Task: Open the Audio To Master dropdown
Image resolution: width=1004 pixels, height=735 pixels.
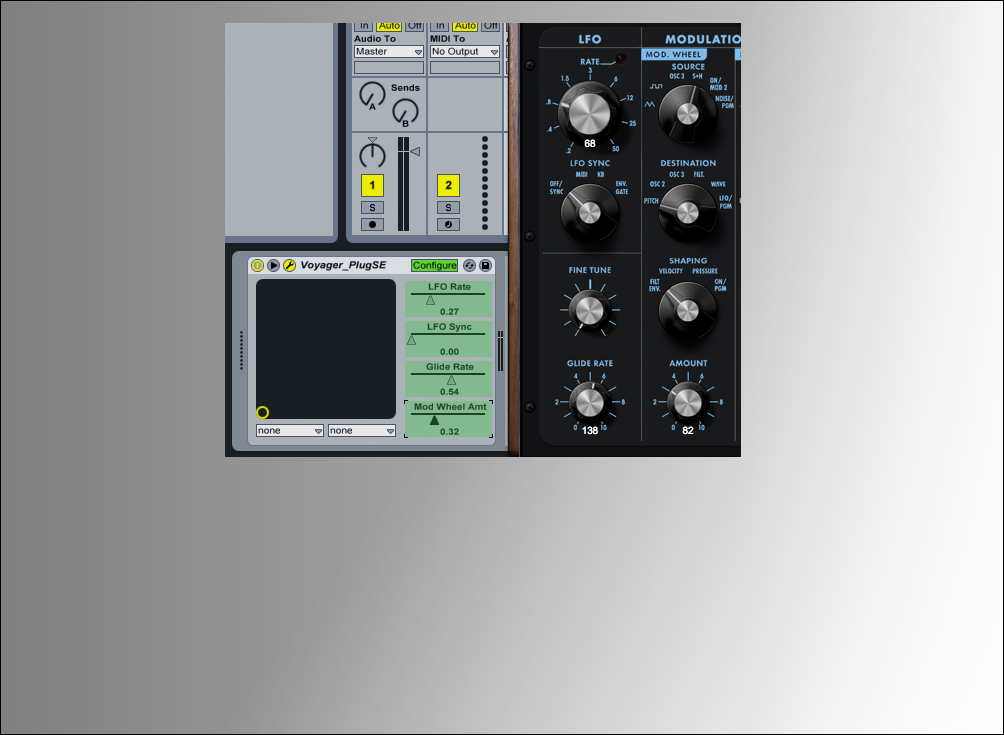Action: click(x=389, y=52)
